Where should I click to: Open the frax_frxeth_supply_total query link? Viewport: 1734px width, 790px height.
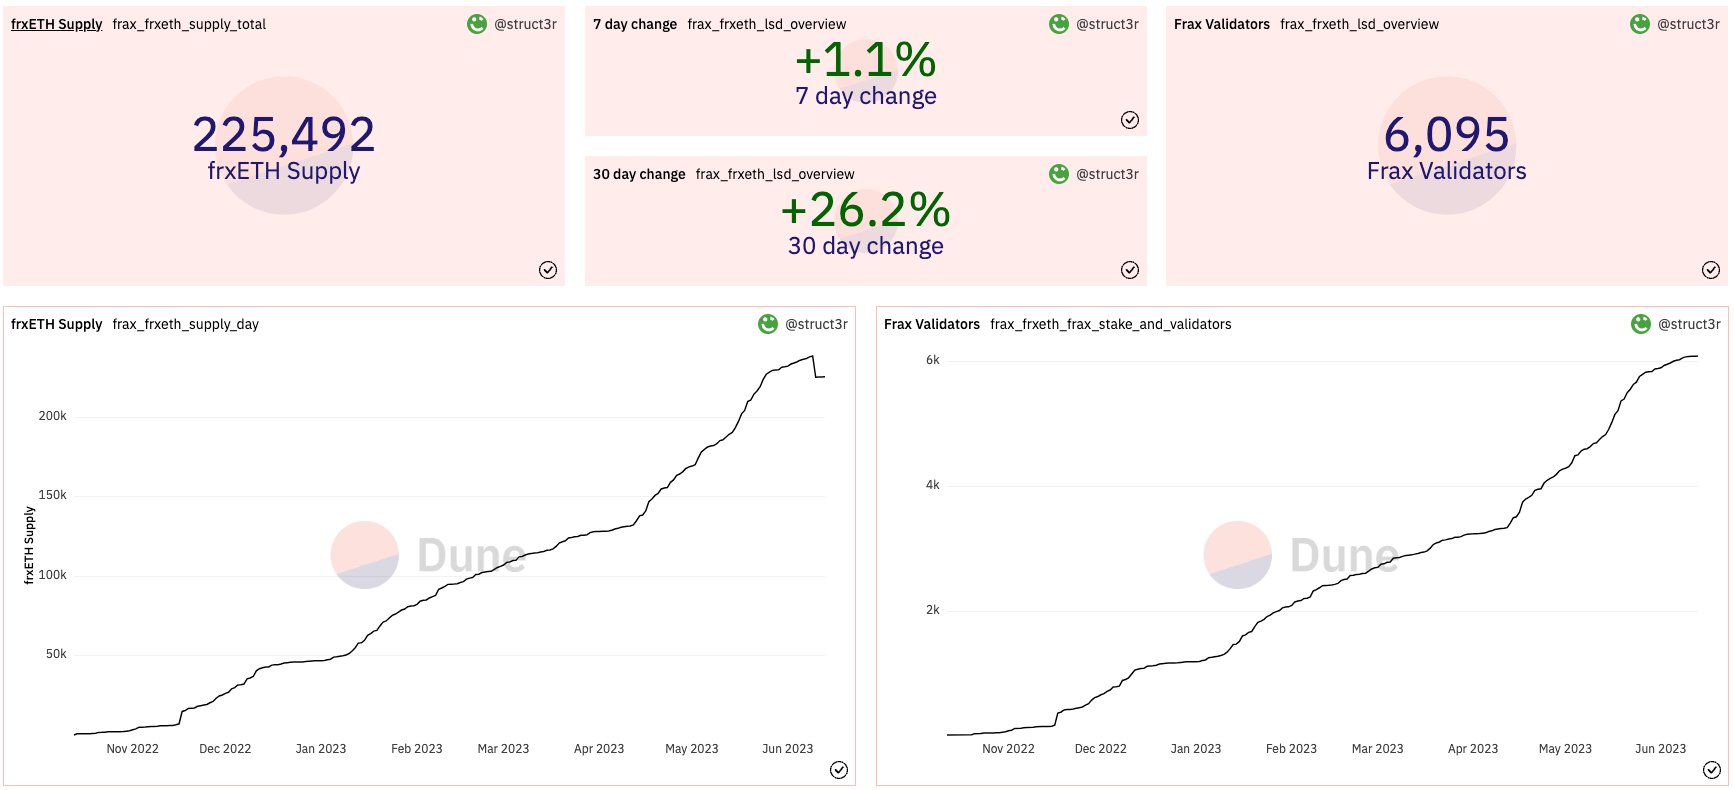pyautogui.click(x=189, y=24)
